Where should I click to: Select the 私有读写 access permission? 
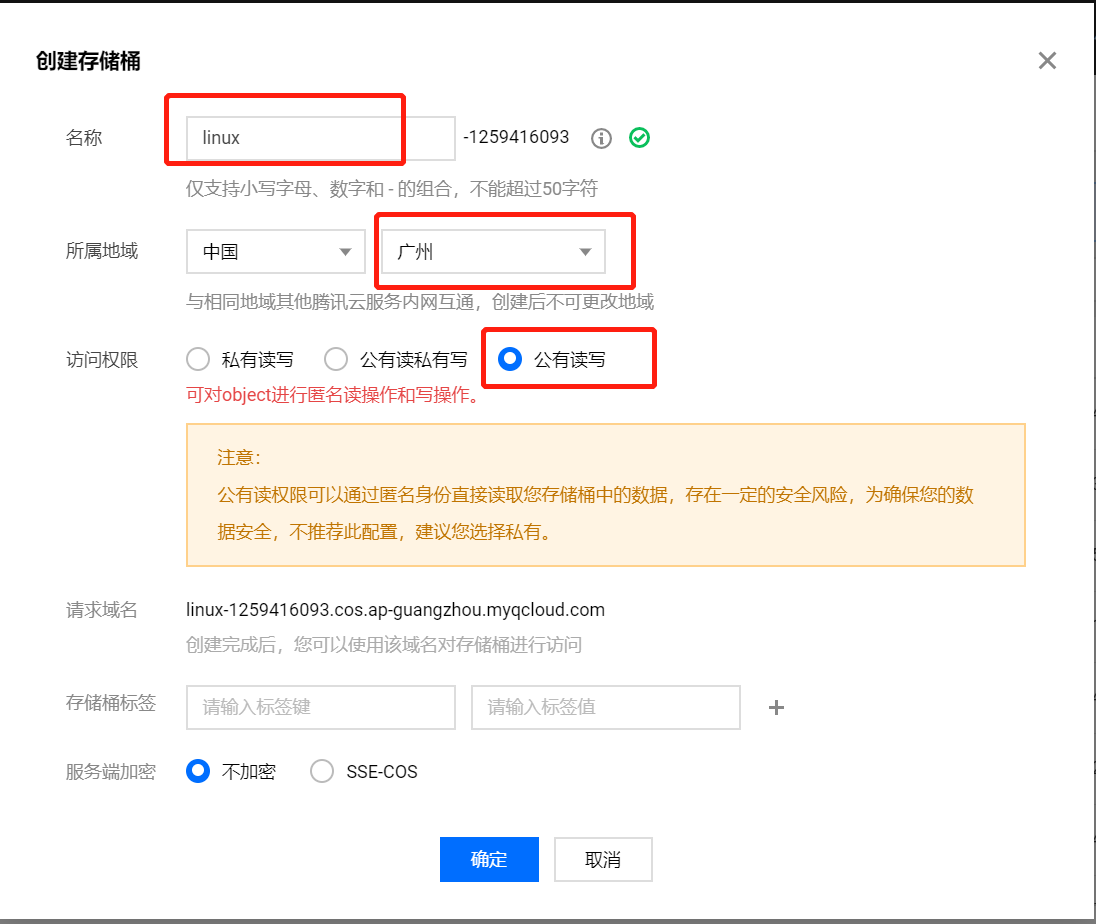[x=199, y=359]
